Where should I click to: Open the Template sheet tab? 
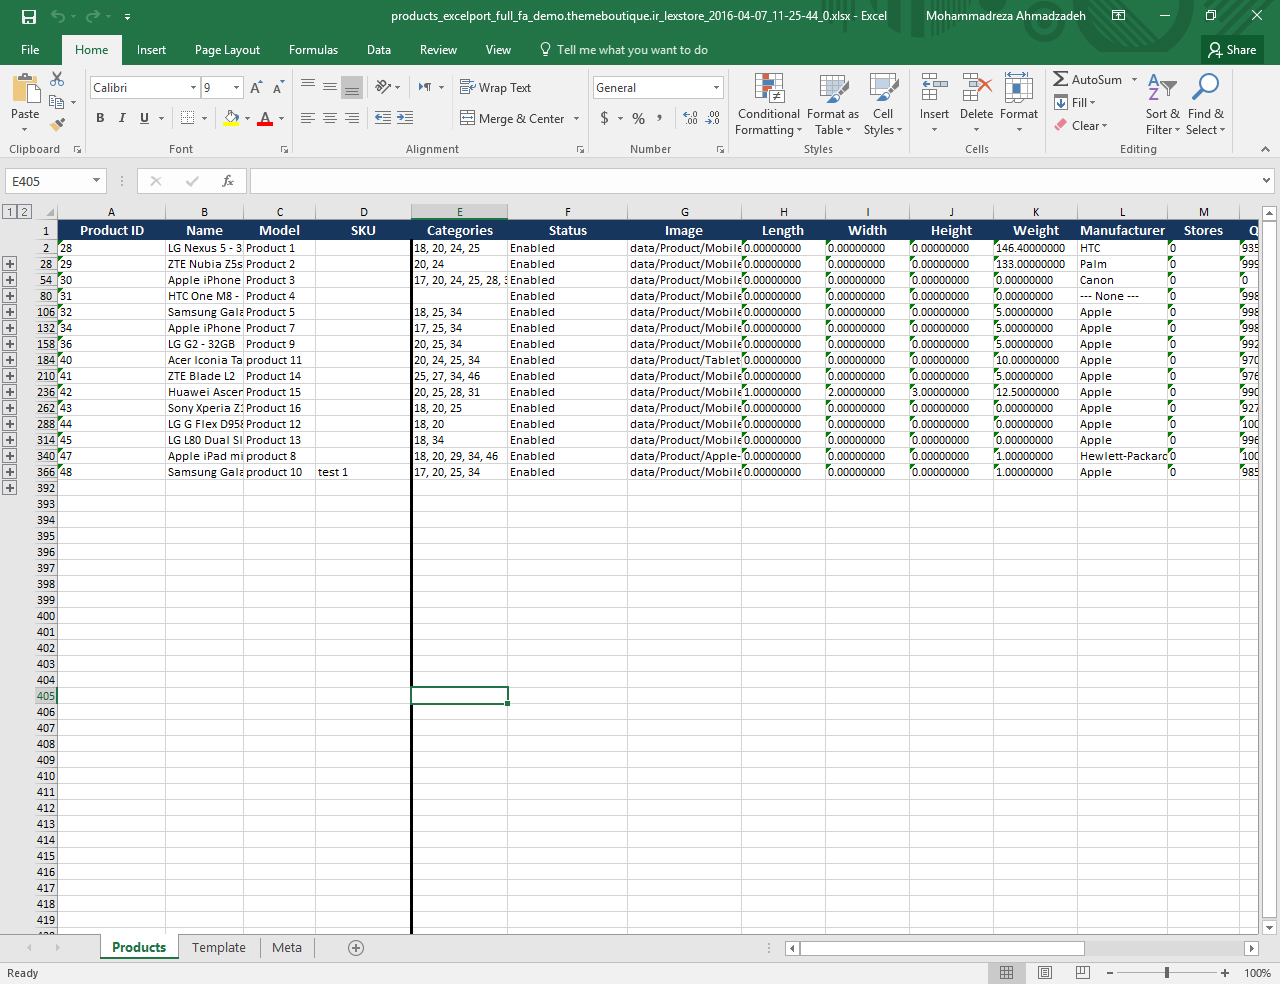[x=219, y=947]
